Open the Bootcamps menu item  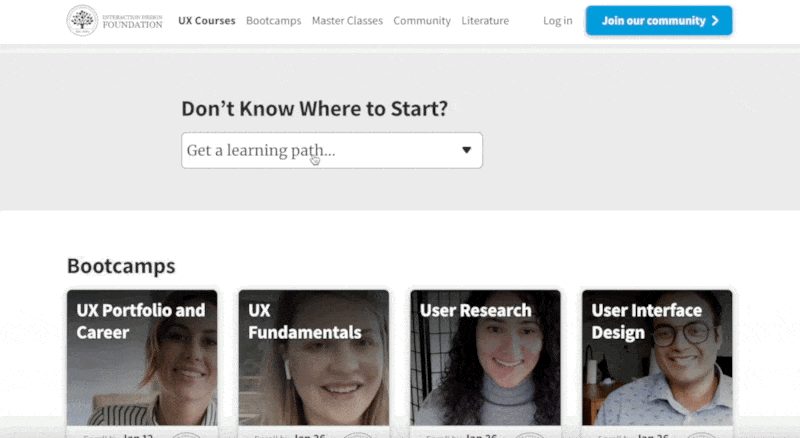[x=273, y=21]
